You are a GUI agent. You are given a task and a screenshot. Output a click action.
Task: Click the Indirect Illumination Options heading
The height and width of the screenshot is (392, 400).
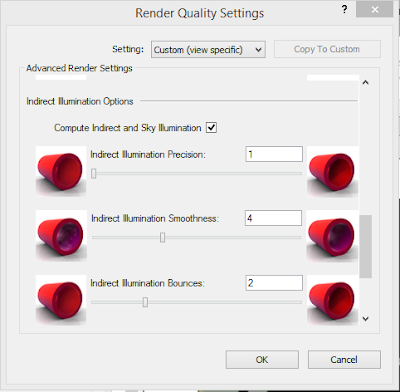pyautogui.click(x=80, y=101)
